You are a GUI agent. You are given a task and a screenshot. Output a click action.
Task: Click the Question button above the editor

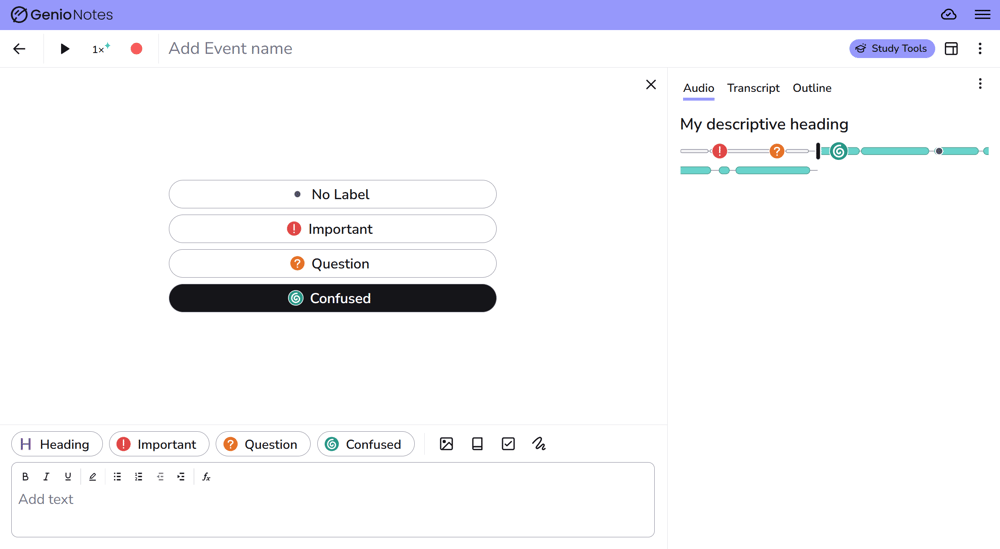(263, 444)
